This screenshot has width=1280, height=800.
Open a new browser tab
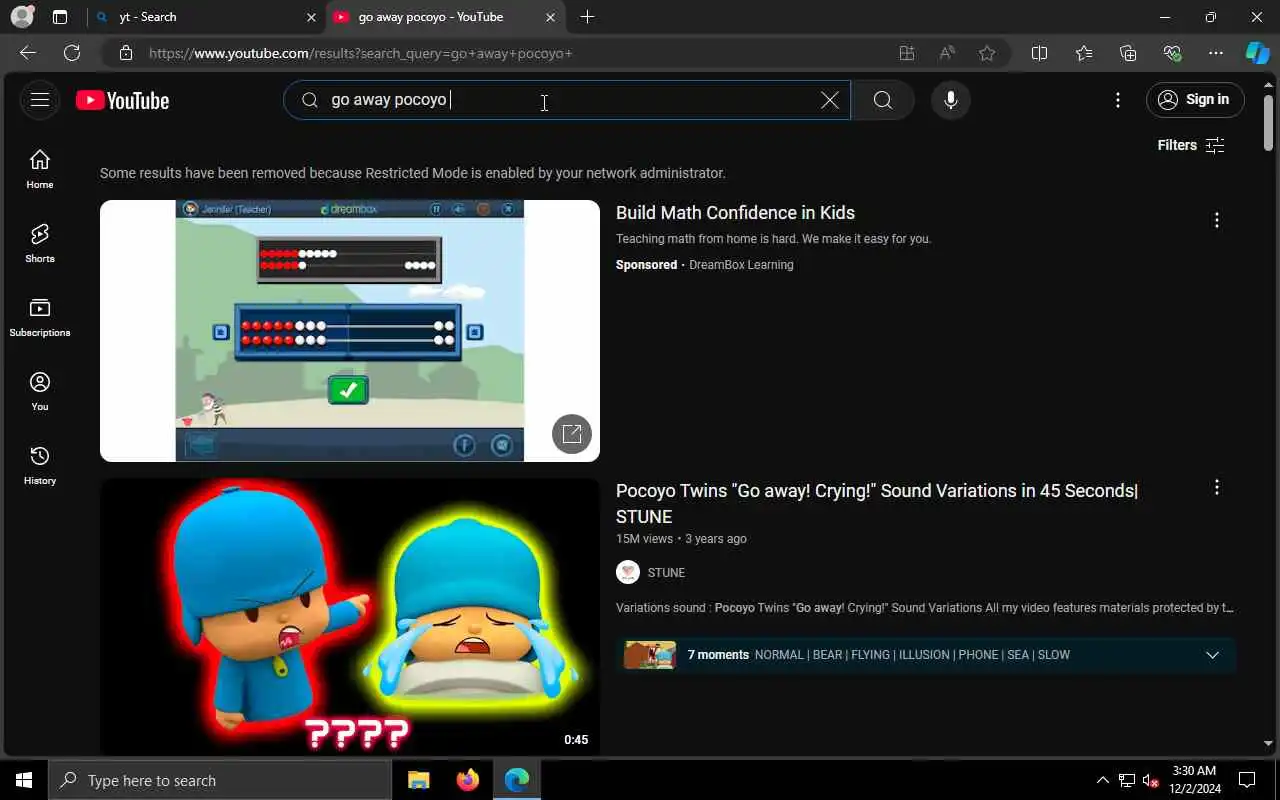pyautogui.click(x=587, y=17)
